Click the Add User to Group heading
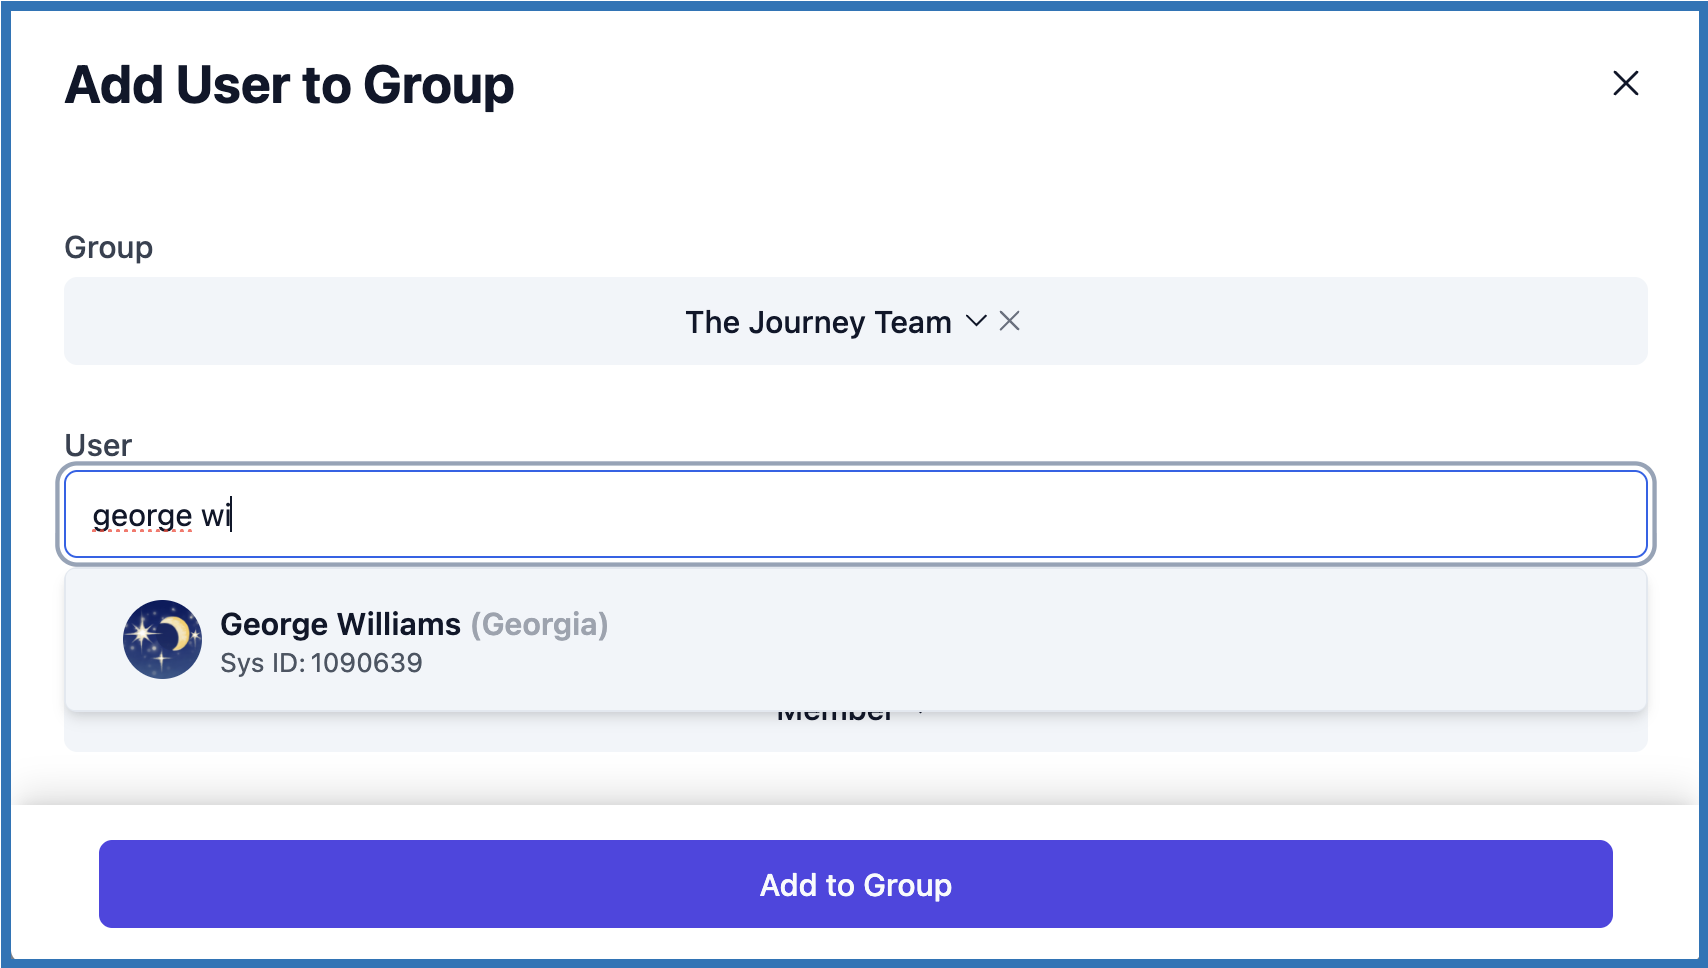 pos(289,85)
